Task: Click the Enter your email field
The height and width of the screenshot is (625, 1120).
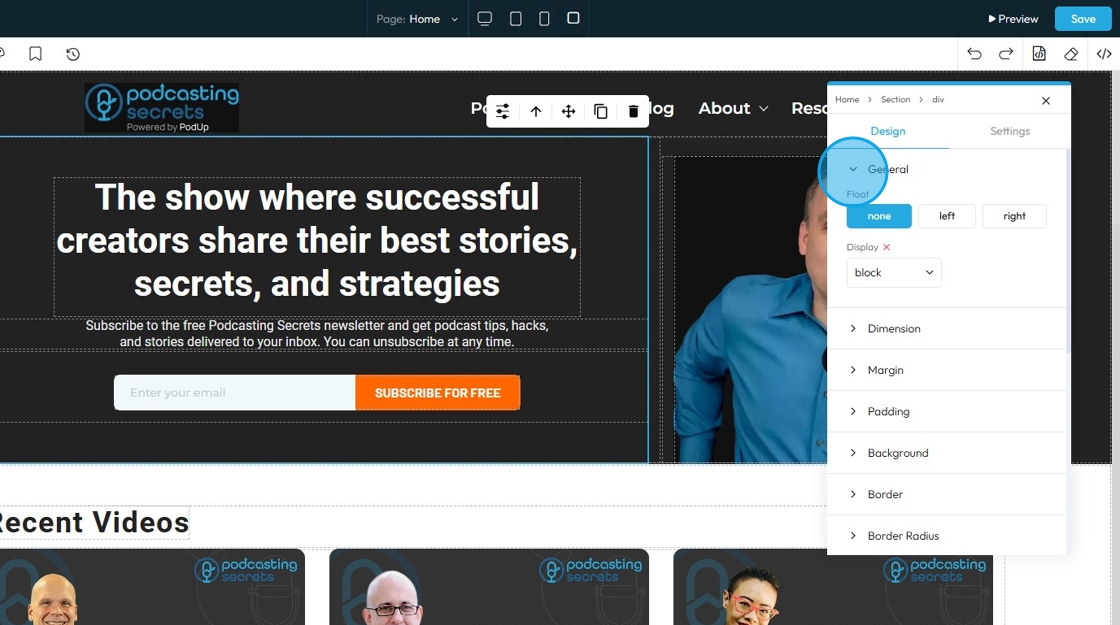Action: tap(234, 393)
